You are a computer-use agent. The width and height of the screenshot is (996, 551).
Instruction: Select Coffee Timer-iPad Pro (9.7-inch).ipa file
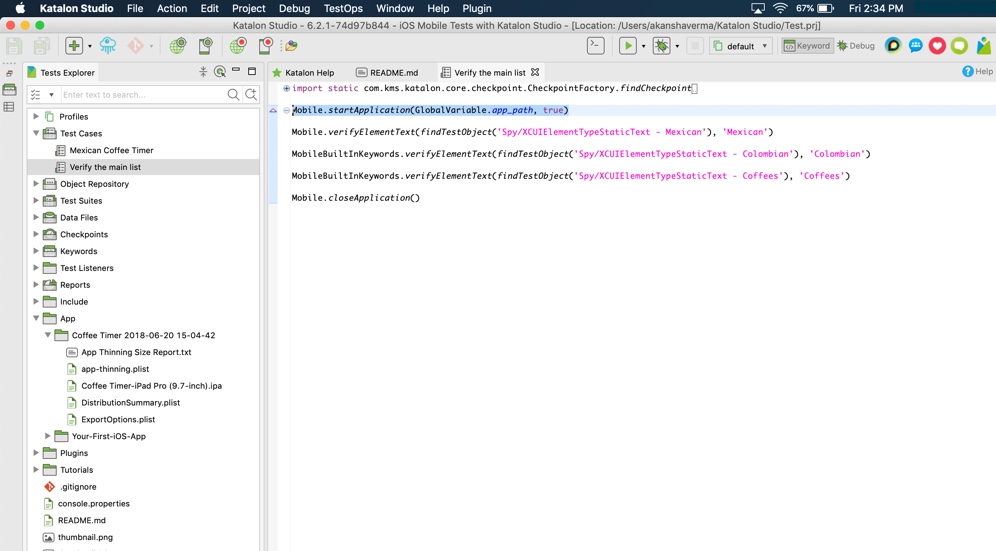151,386
